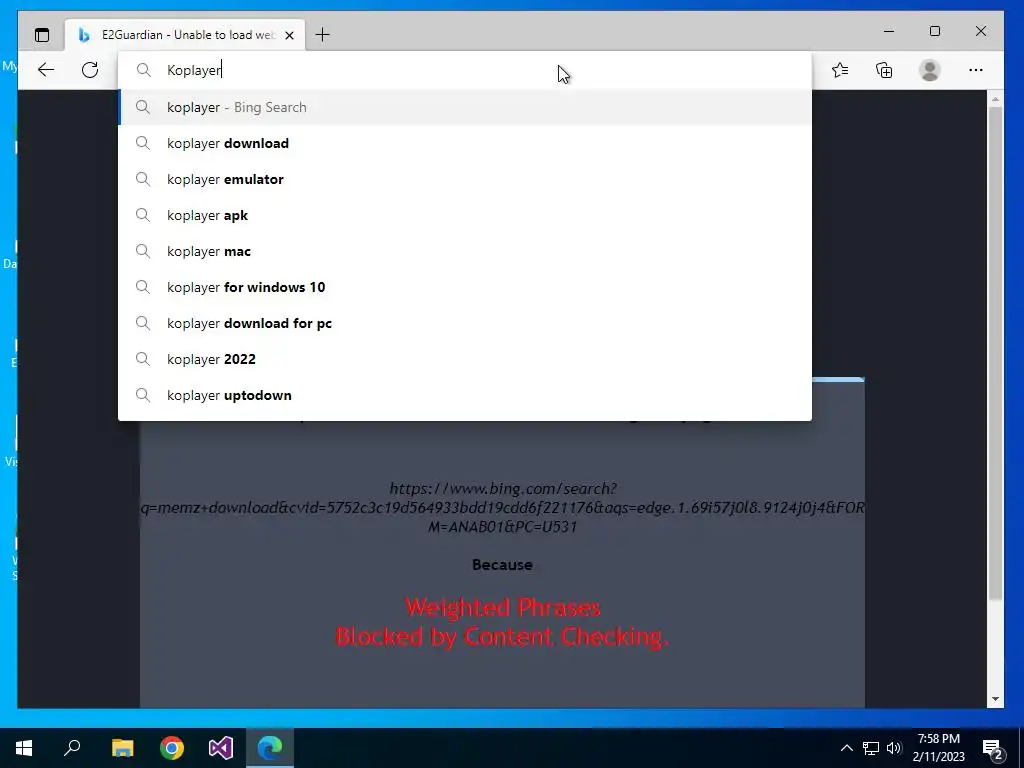This screenshot has height=768, width=1024.
Task: Show hidden system tray icons chevron
Action: pyautogui.click(x=846, y=748)
